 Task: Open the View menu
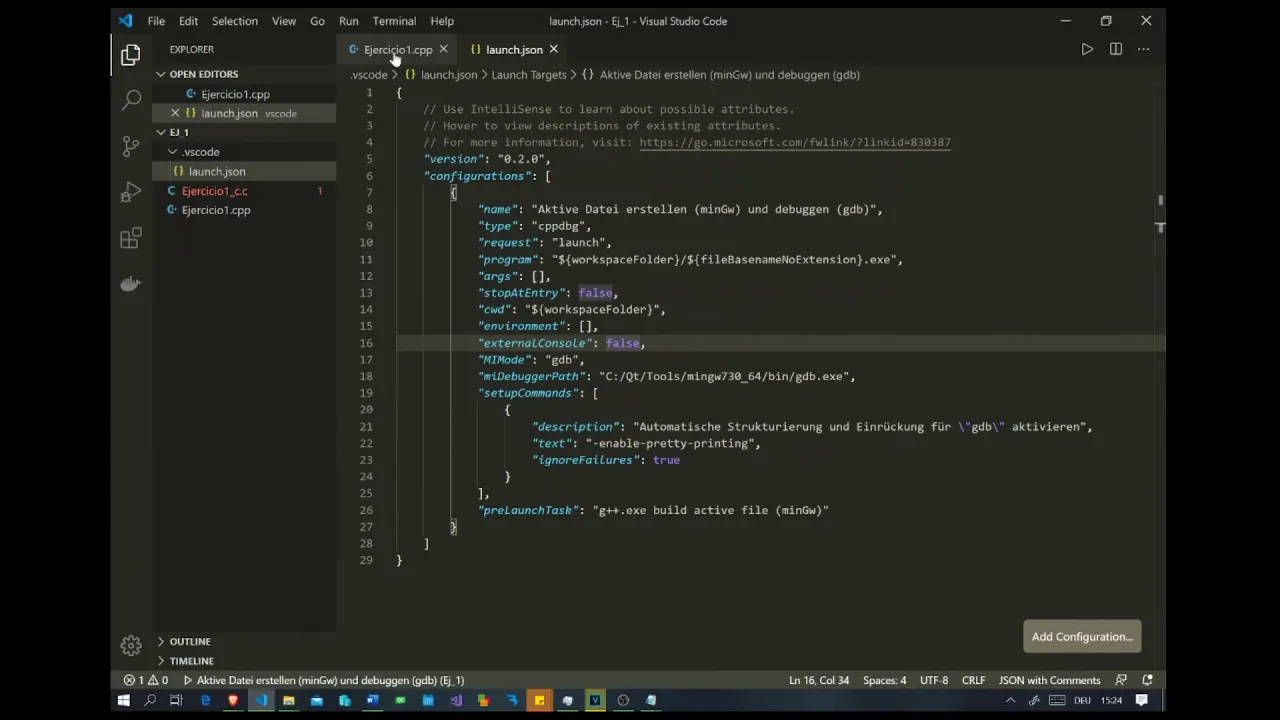click(284, 21)
